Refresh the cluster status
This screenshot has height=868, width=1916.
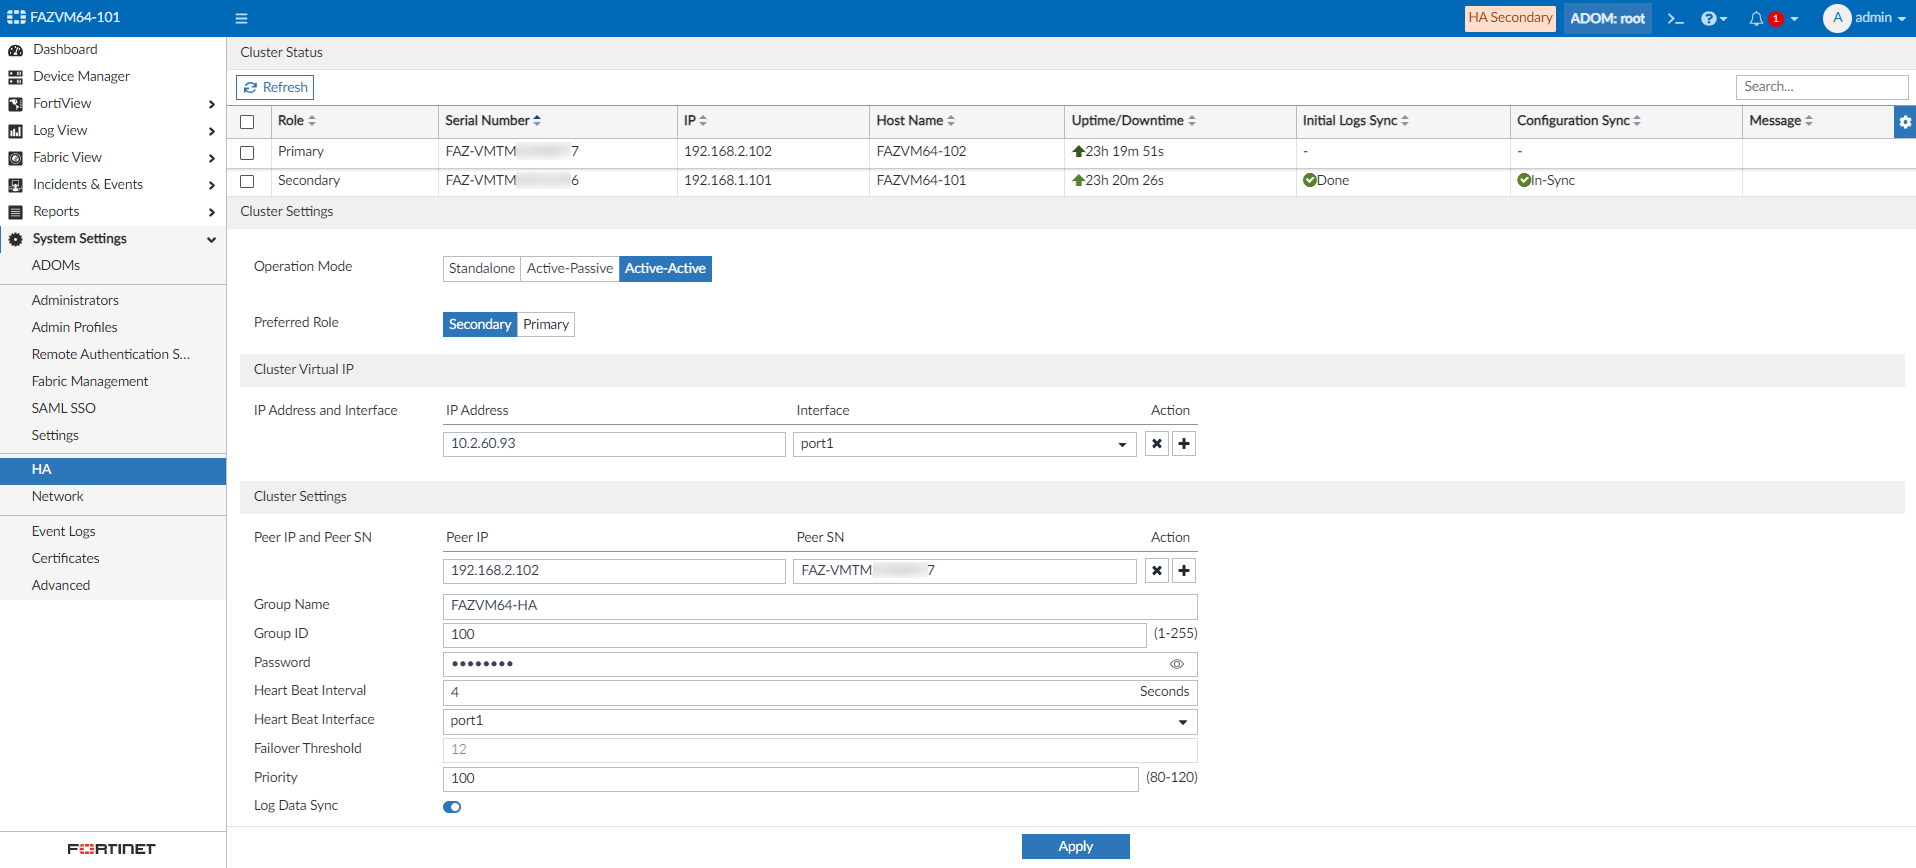coord(275,88)
